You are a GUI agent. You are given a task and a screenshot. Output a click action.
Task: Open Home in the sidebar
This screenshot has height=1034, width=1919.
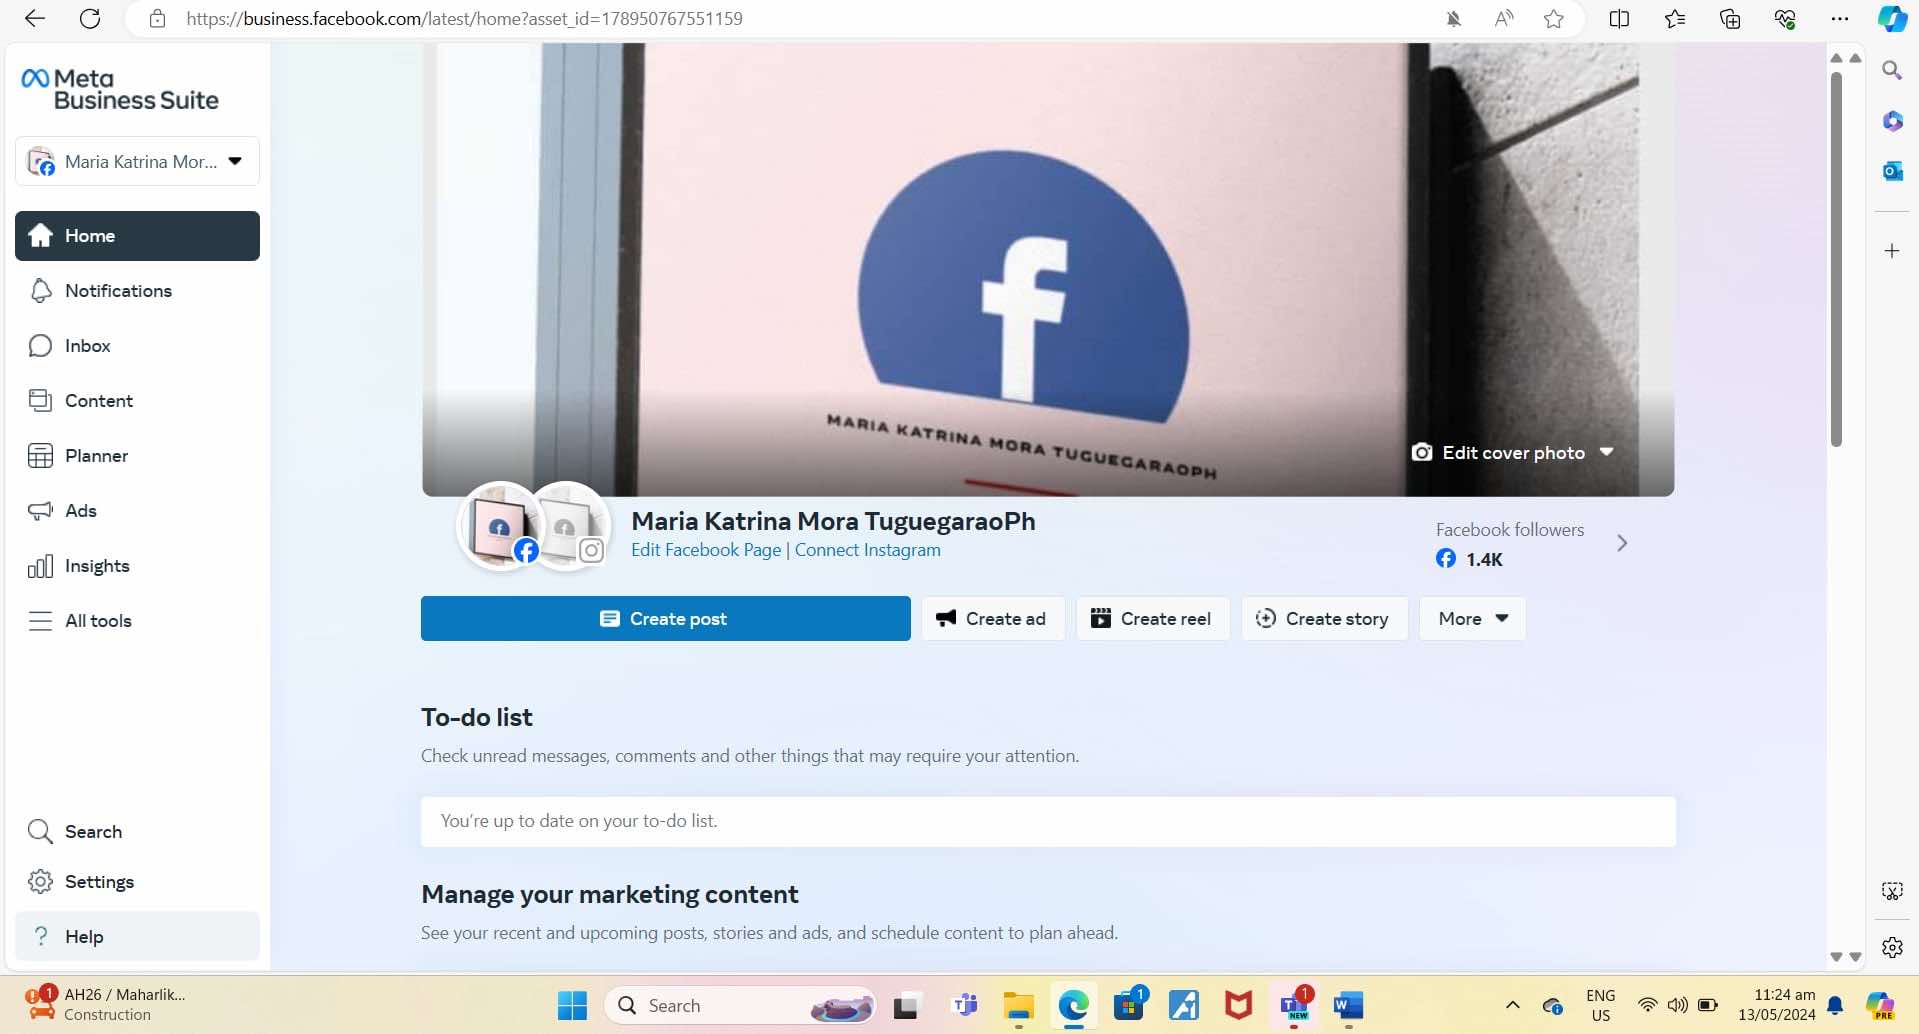tap(137, 236)
